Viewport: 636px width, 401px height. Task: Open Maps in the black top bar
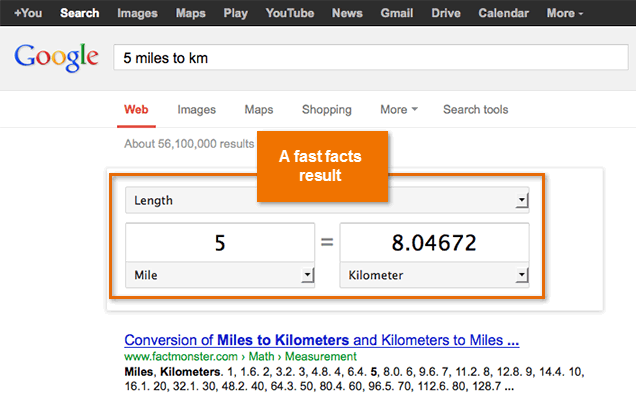click(191, 13)
